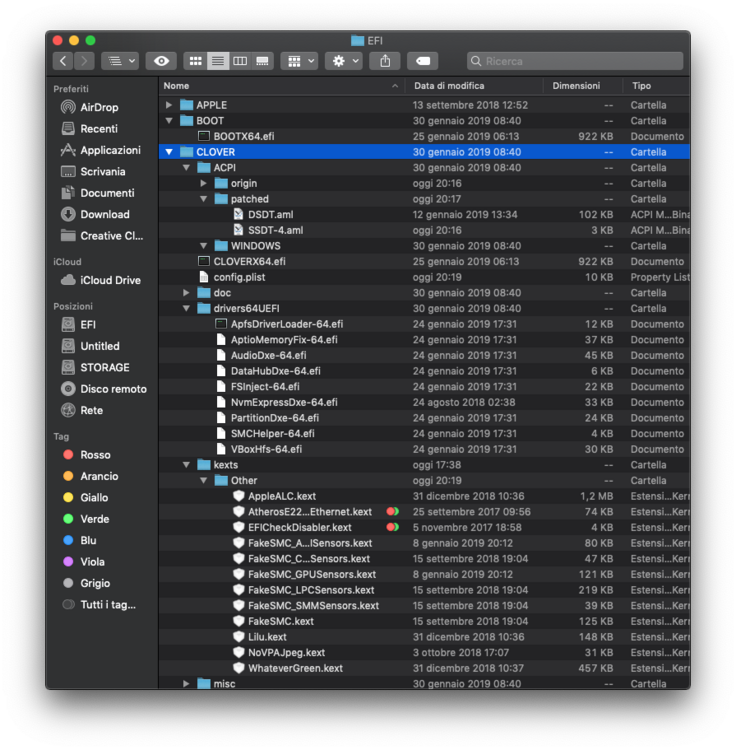Image resolution: width=736 pixels, height=750 pixels.
Task: Click the Edit Tags toolbar button
Action: click(x=422, y=61)
